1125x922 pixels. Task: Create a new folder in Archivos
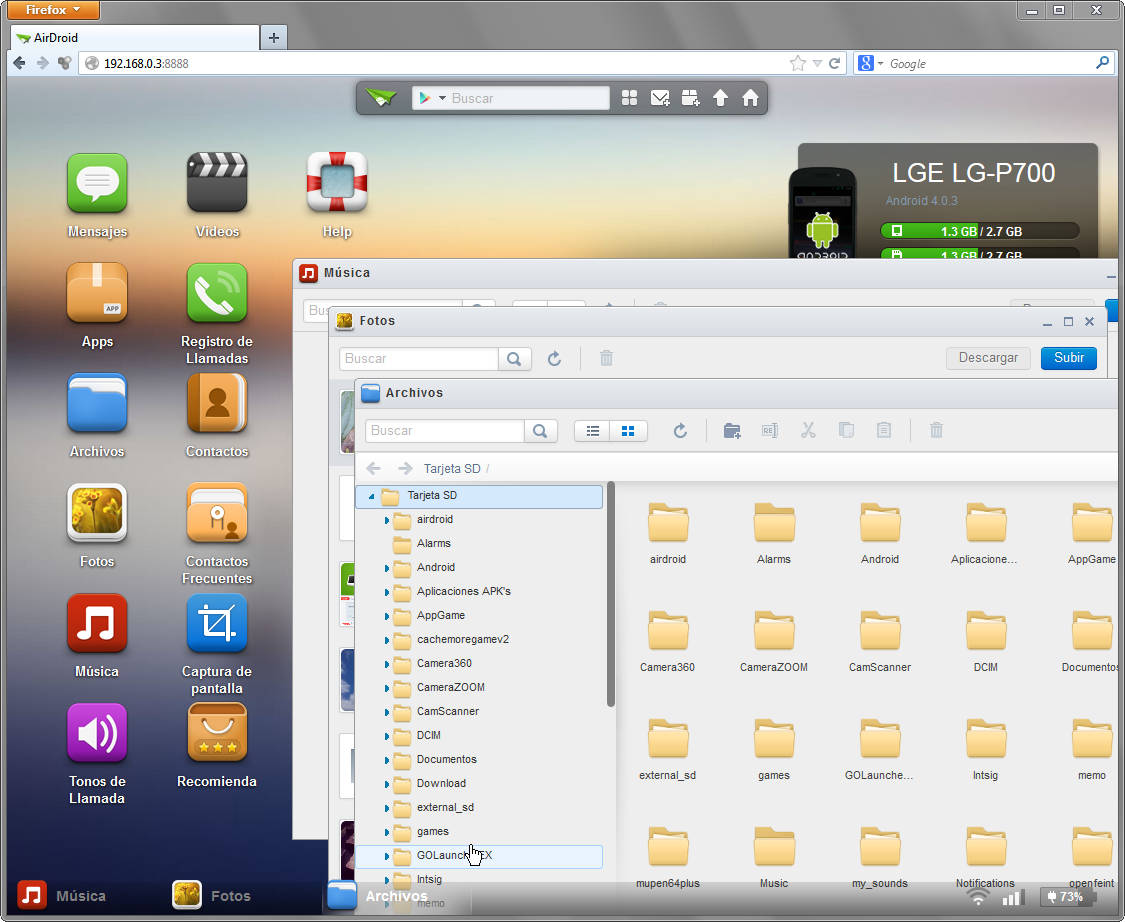pos(732,431)
